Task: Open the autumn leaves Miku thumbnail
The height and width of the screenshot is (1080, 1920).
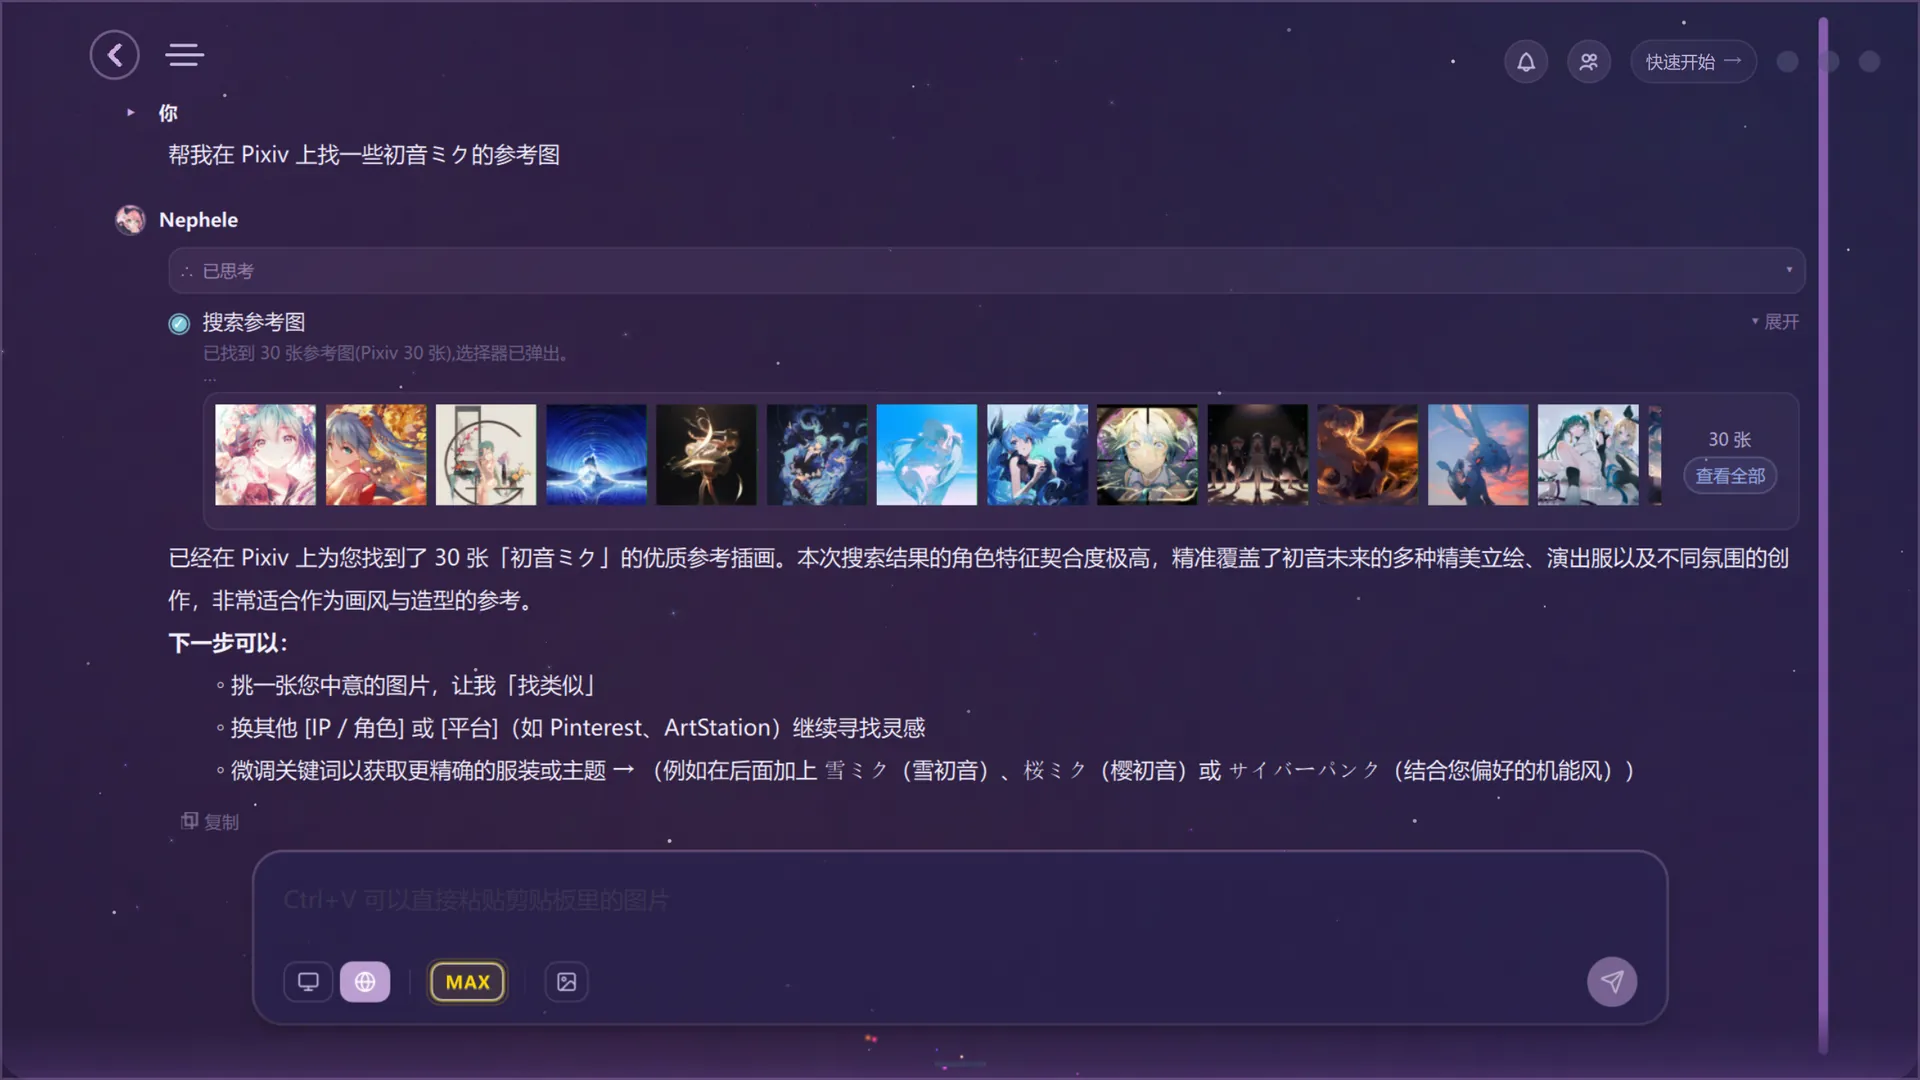Action: 376,455
